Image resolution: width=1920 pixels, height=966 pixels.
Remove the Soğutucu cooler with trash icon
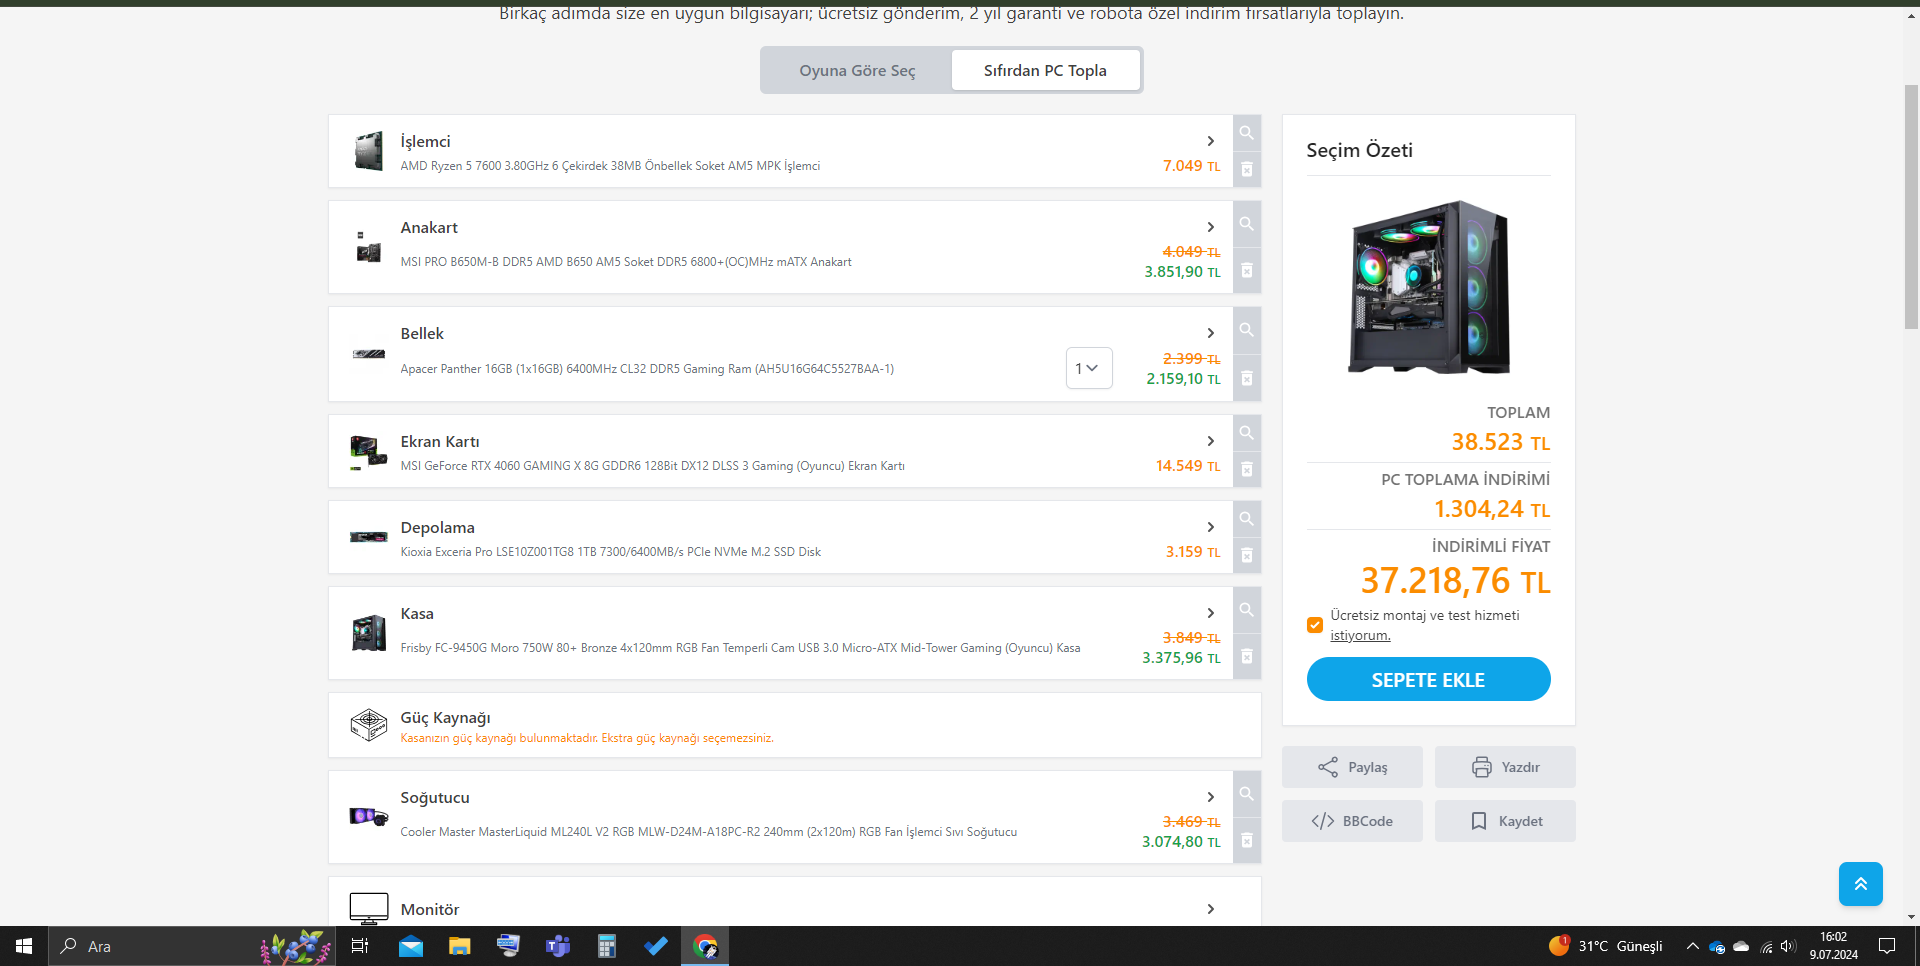point(1247,841)
